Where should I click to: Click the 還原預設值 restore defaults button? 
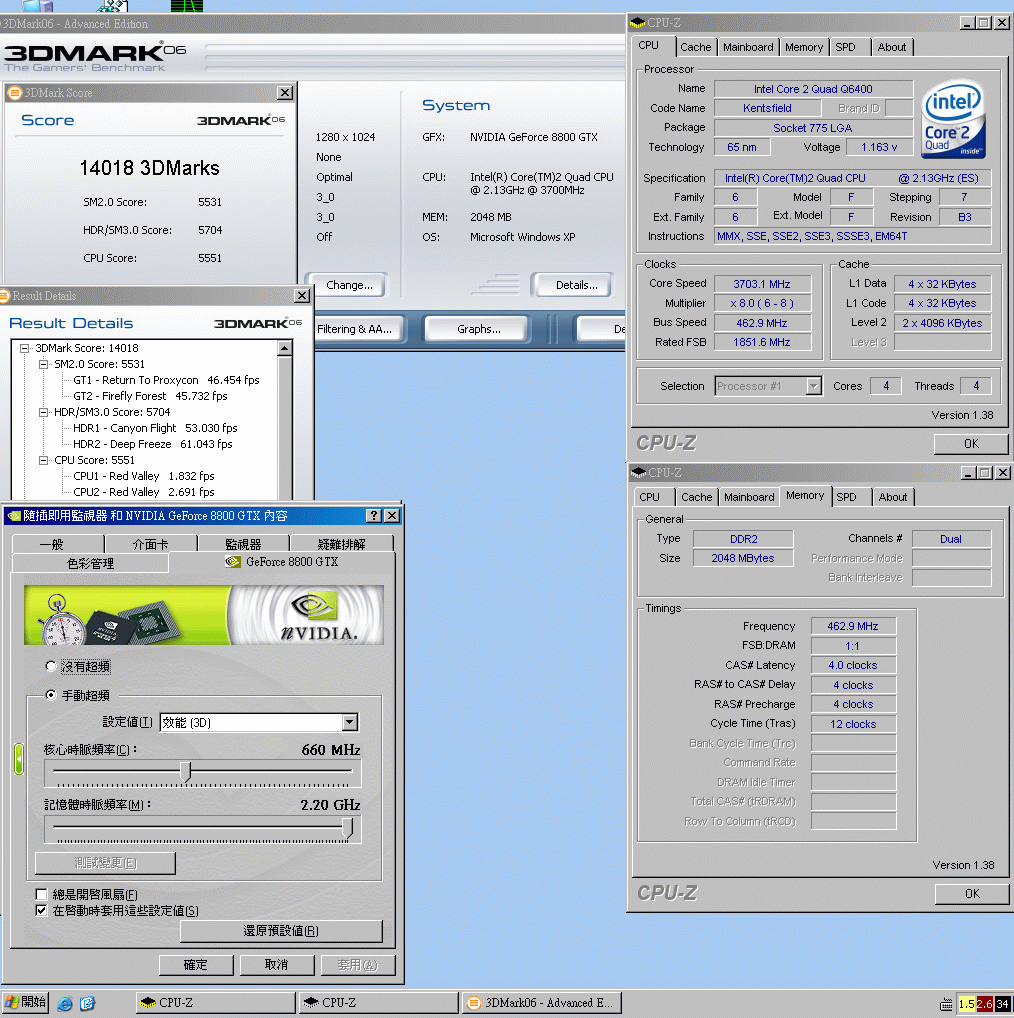(281, 931)
